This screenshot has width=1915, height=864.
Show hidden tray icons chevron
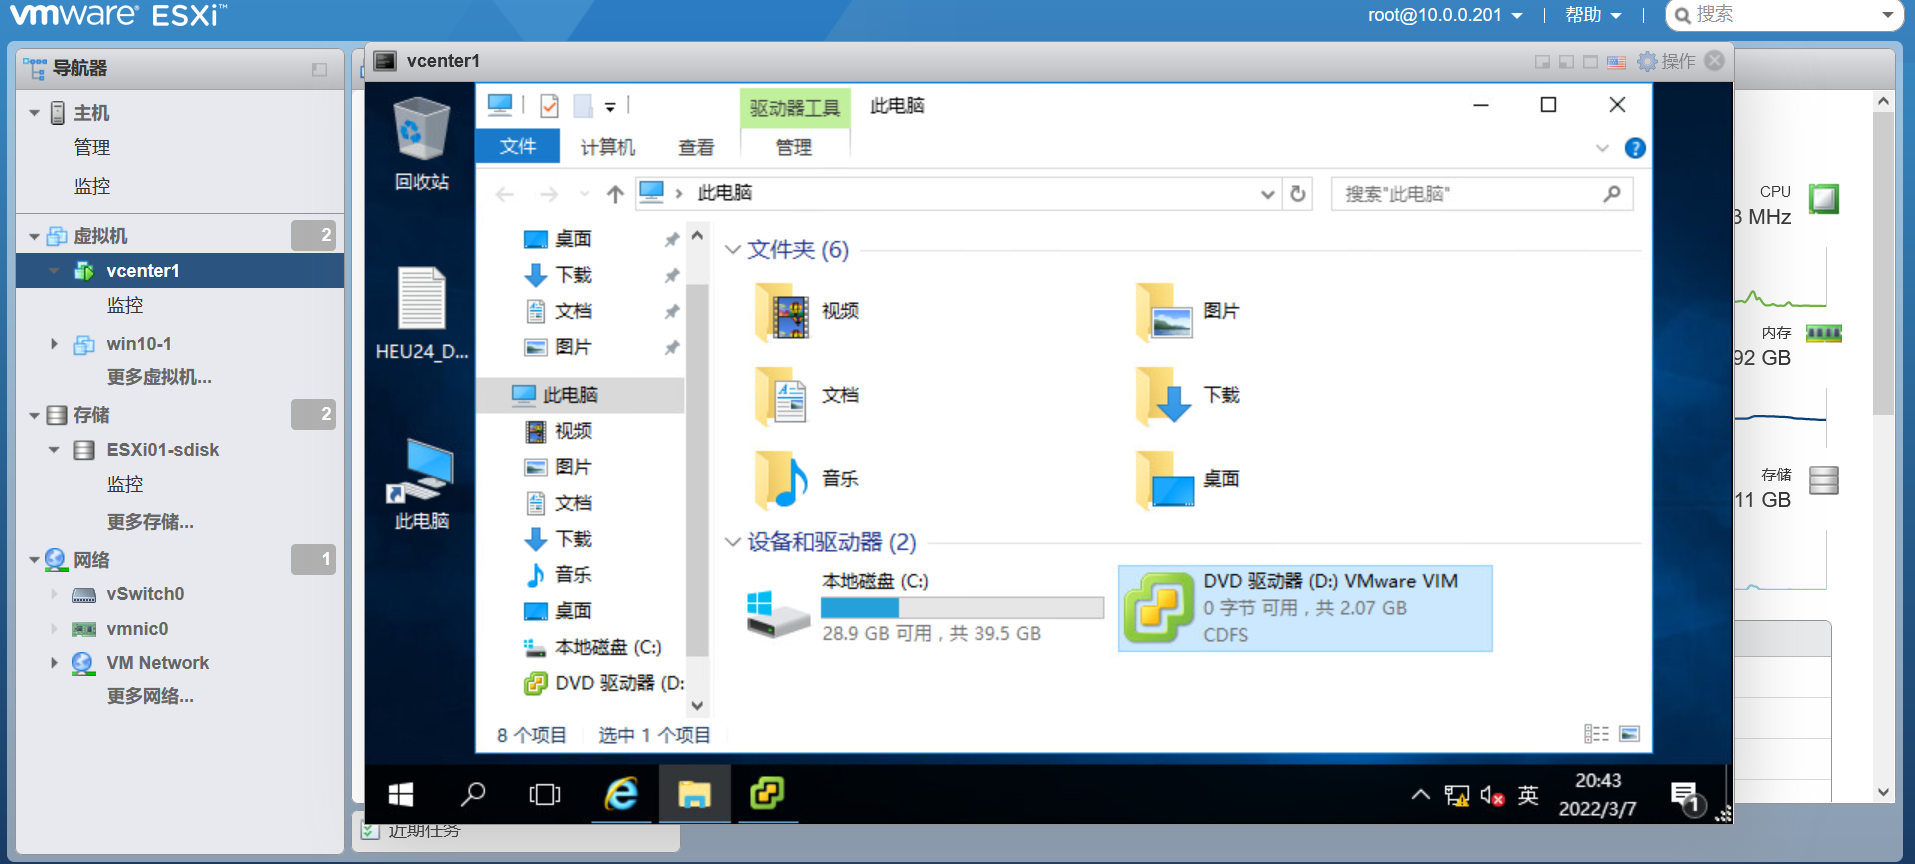click(x=1420, y=796)
